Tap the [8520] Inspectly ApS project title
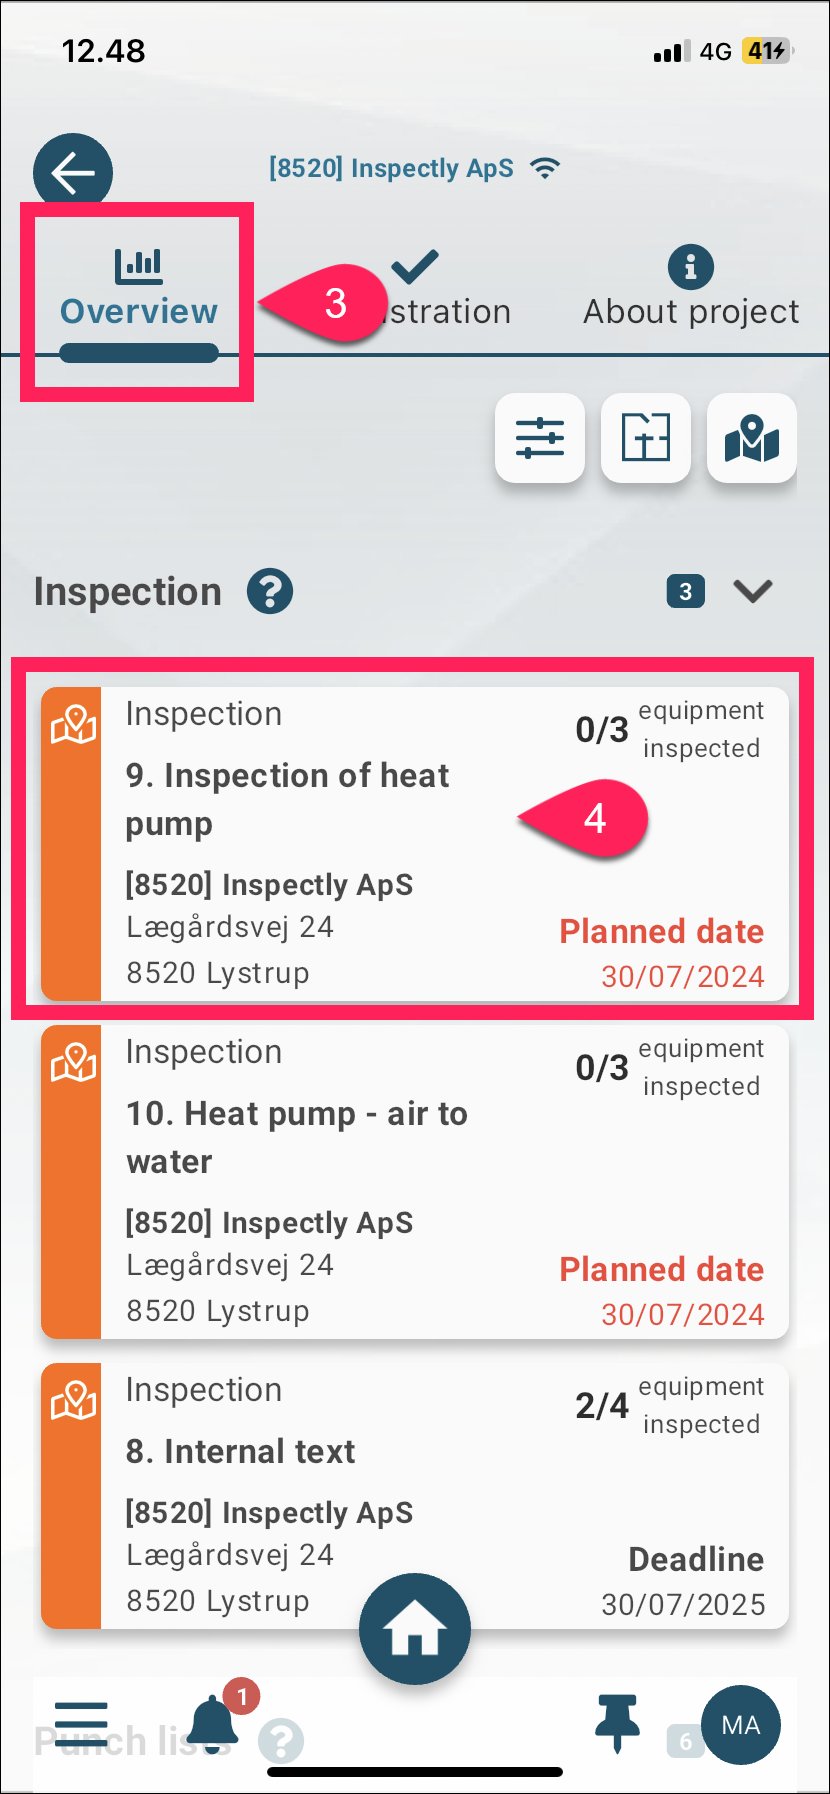This screenshot has width=830, height=1794. tap(391, 168)
